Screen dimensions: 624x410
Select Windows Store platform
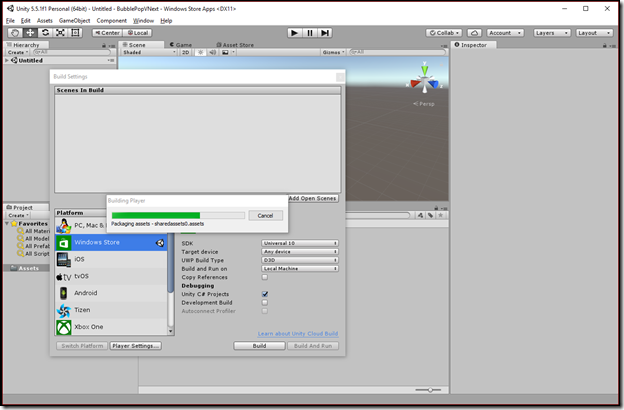coord(111,242)
